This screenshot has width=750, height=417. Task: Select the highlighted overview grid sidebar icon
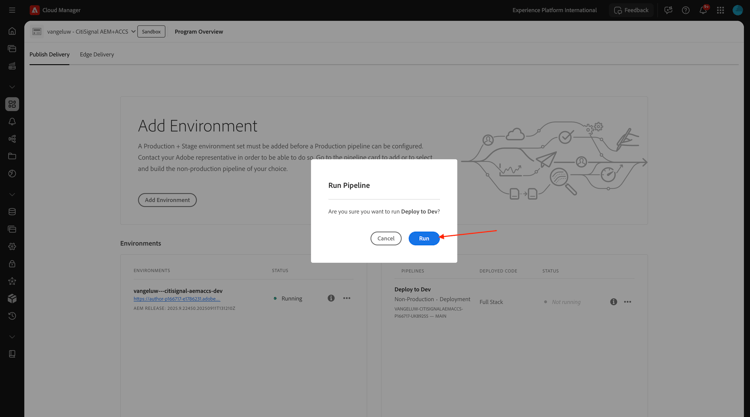click(12, 104)
